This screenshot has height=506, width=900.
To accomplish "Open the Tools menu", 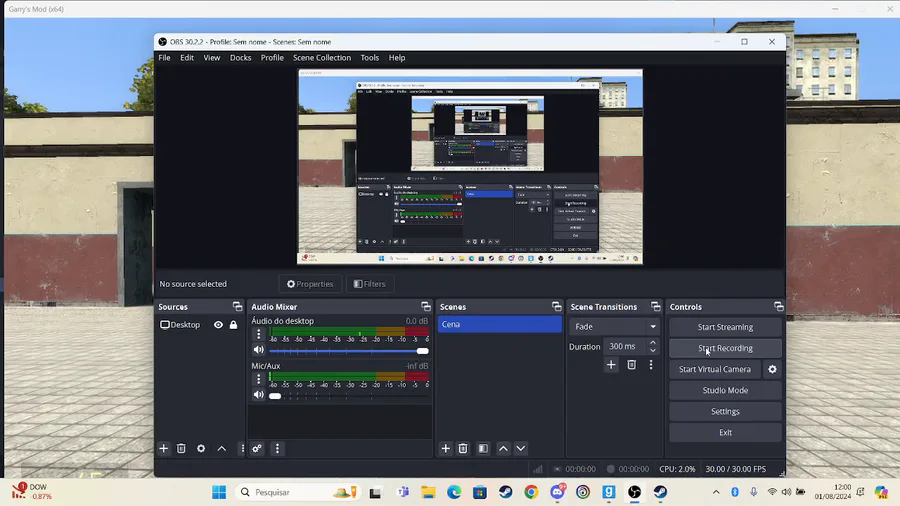I will 370,58.
